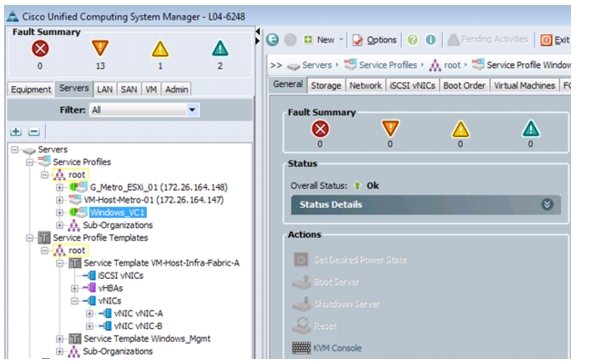
Task: Open the Filter dropdown set to All
Action: 144,110
